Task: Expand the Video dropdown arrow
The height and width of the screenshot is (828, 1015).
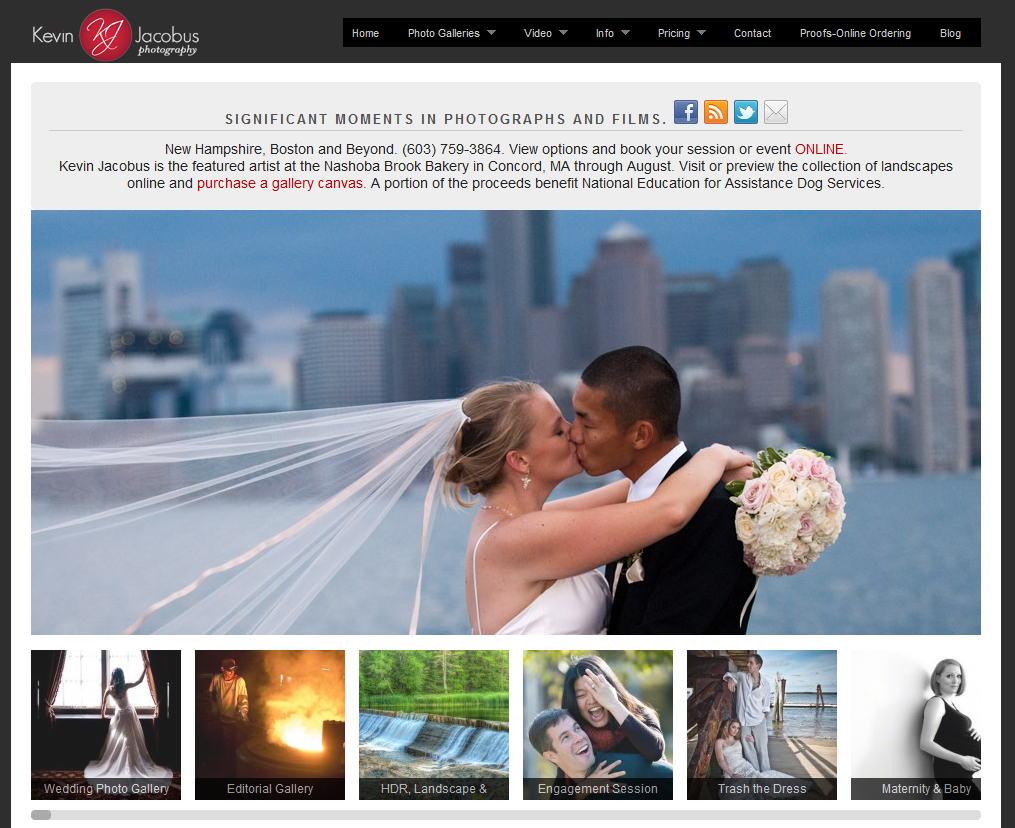Action: pos(563,32)
